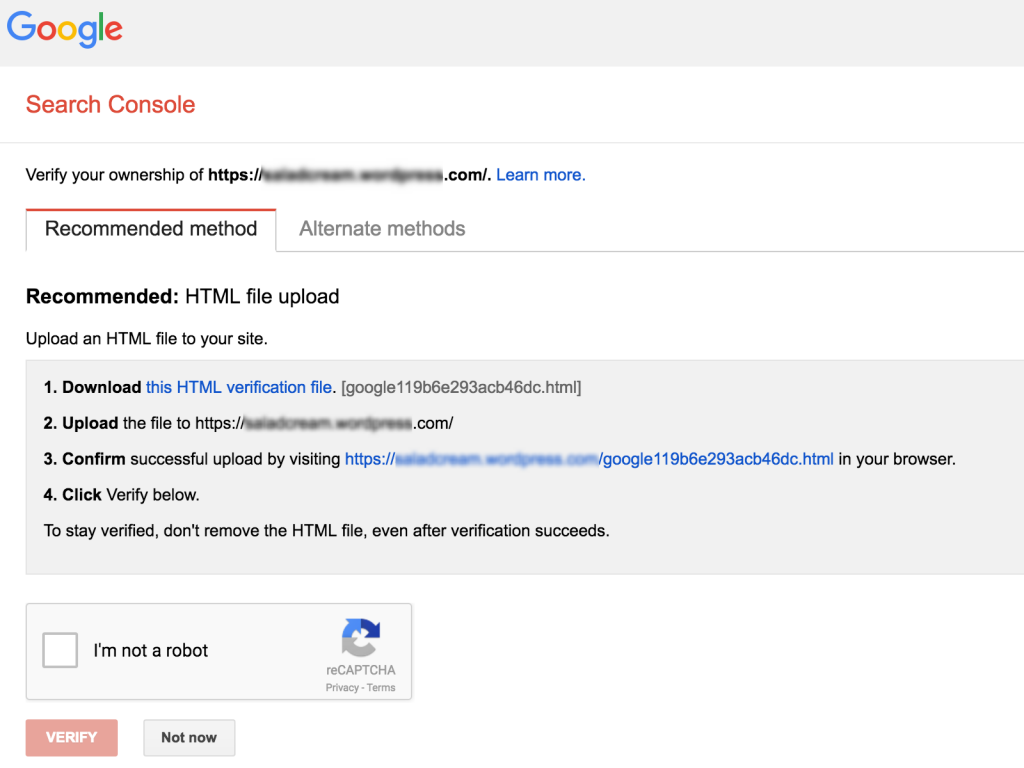Switch to the Alternate methods tab
Image resolution: width=1024 pixels, height=768 pixels.
(x=381, y=228)
